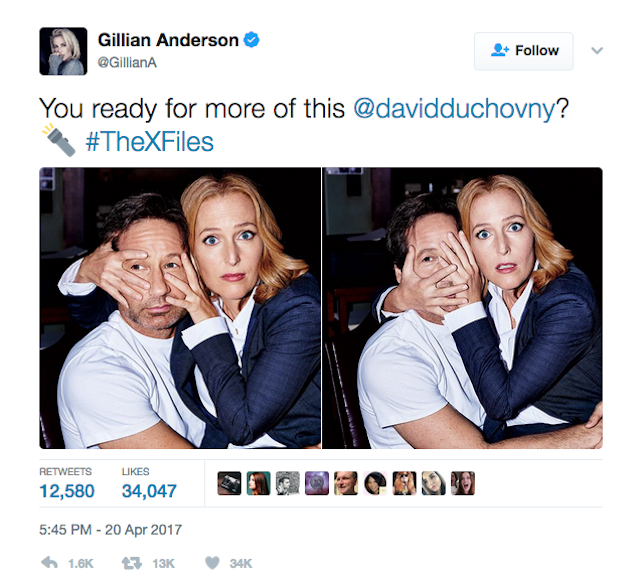Click the 5:45 PM timestamp
The height and width of the screenshot is (579, 640).
click(x=111, y=530)
